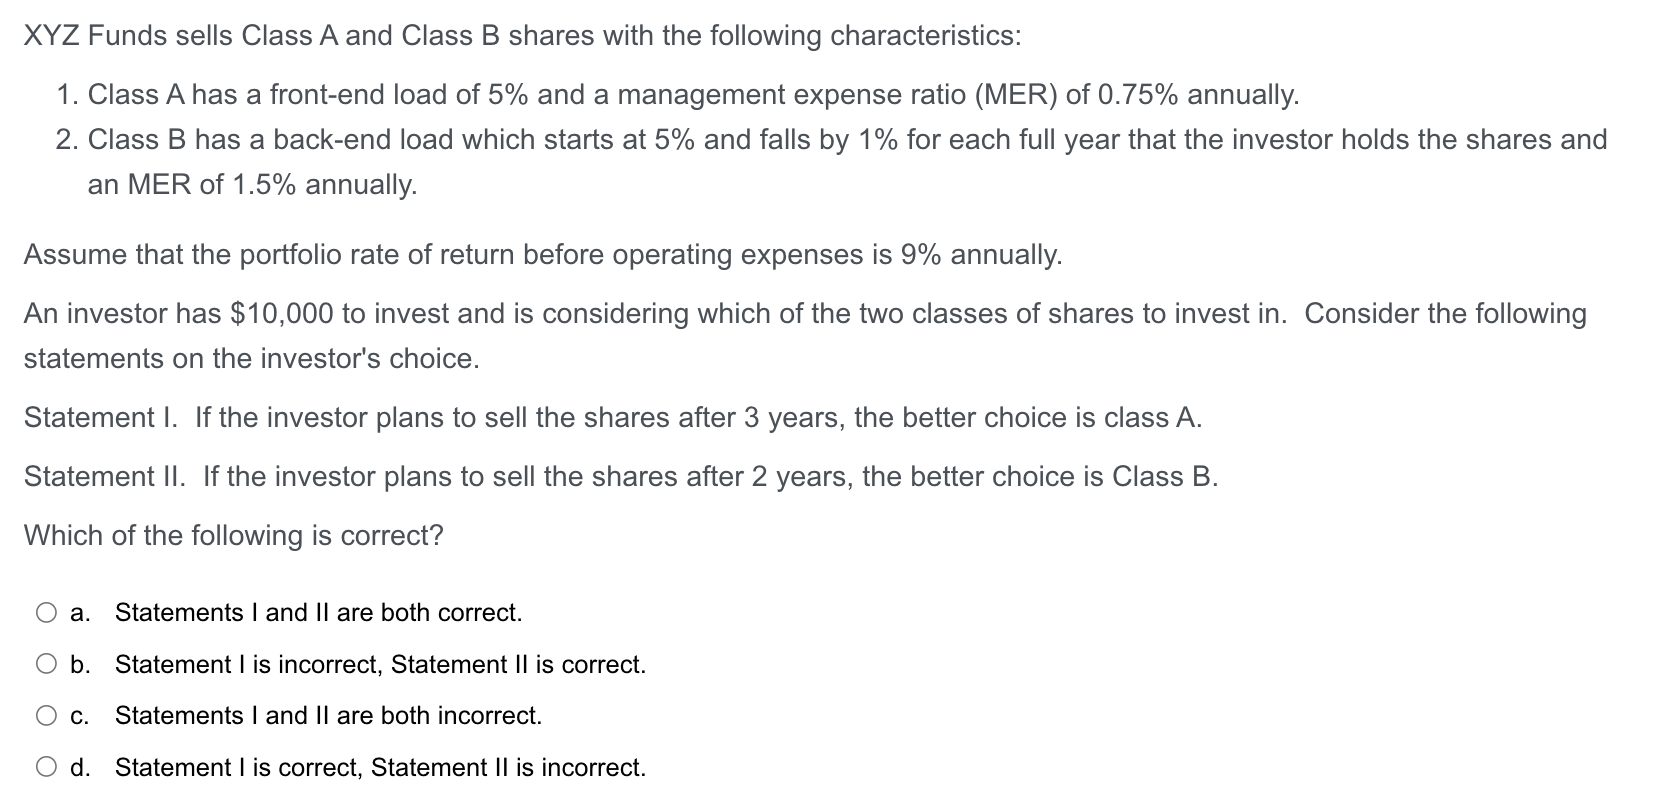
Task: Click the $10,000 investor paragraph
Action: tap(804, 313)
